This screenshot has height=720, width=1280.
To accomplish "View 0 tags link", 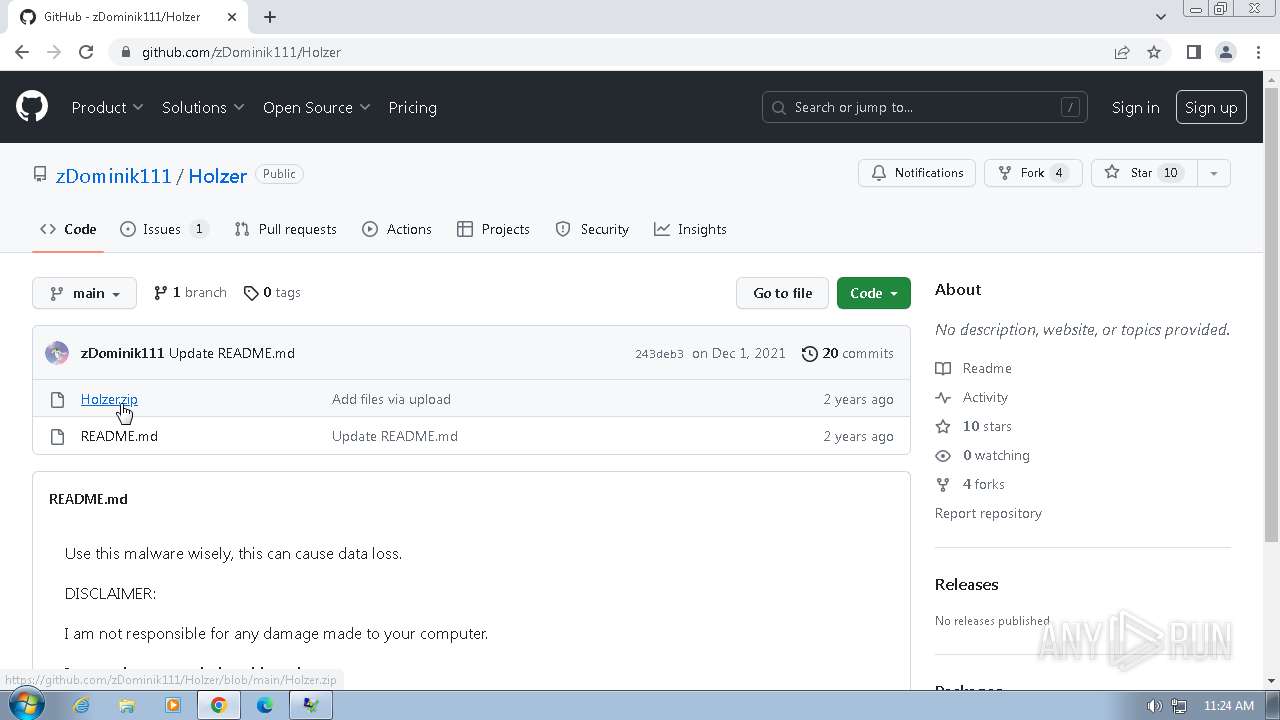I will click(x=272, y=293).
